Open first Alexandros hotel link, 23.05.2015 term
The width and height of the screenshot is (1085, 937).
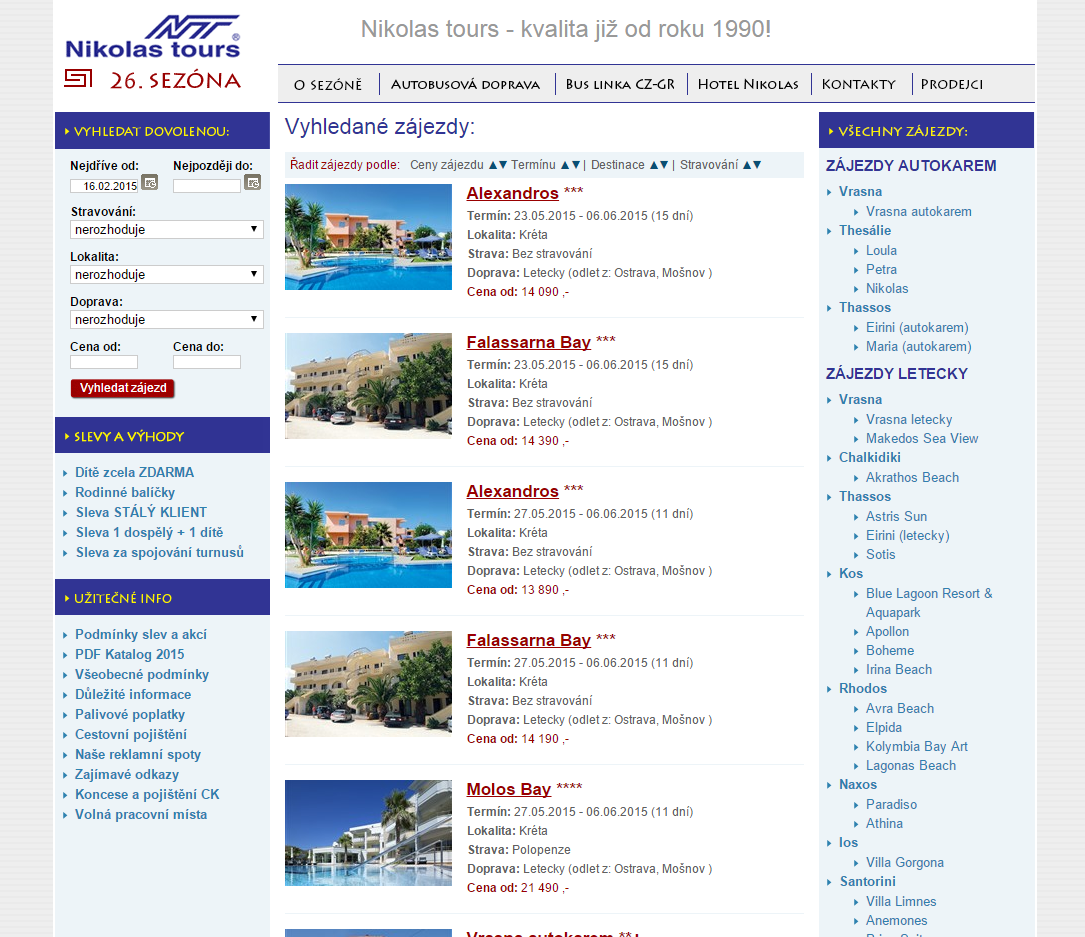tap(512, 193)
